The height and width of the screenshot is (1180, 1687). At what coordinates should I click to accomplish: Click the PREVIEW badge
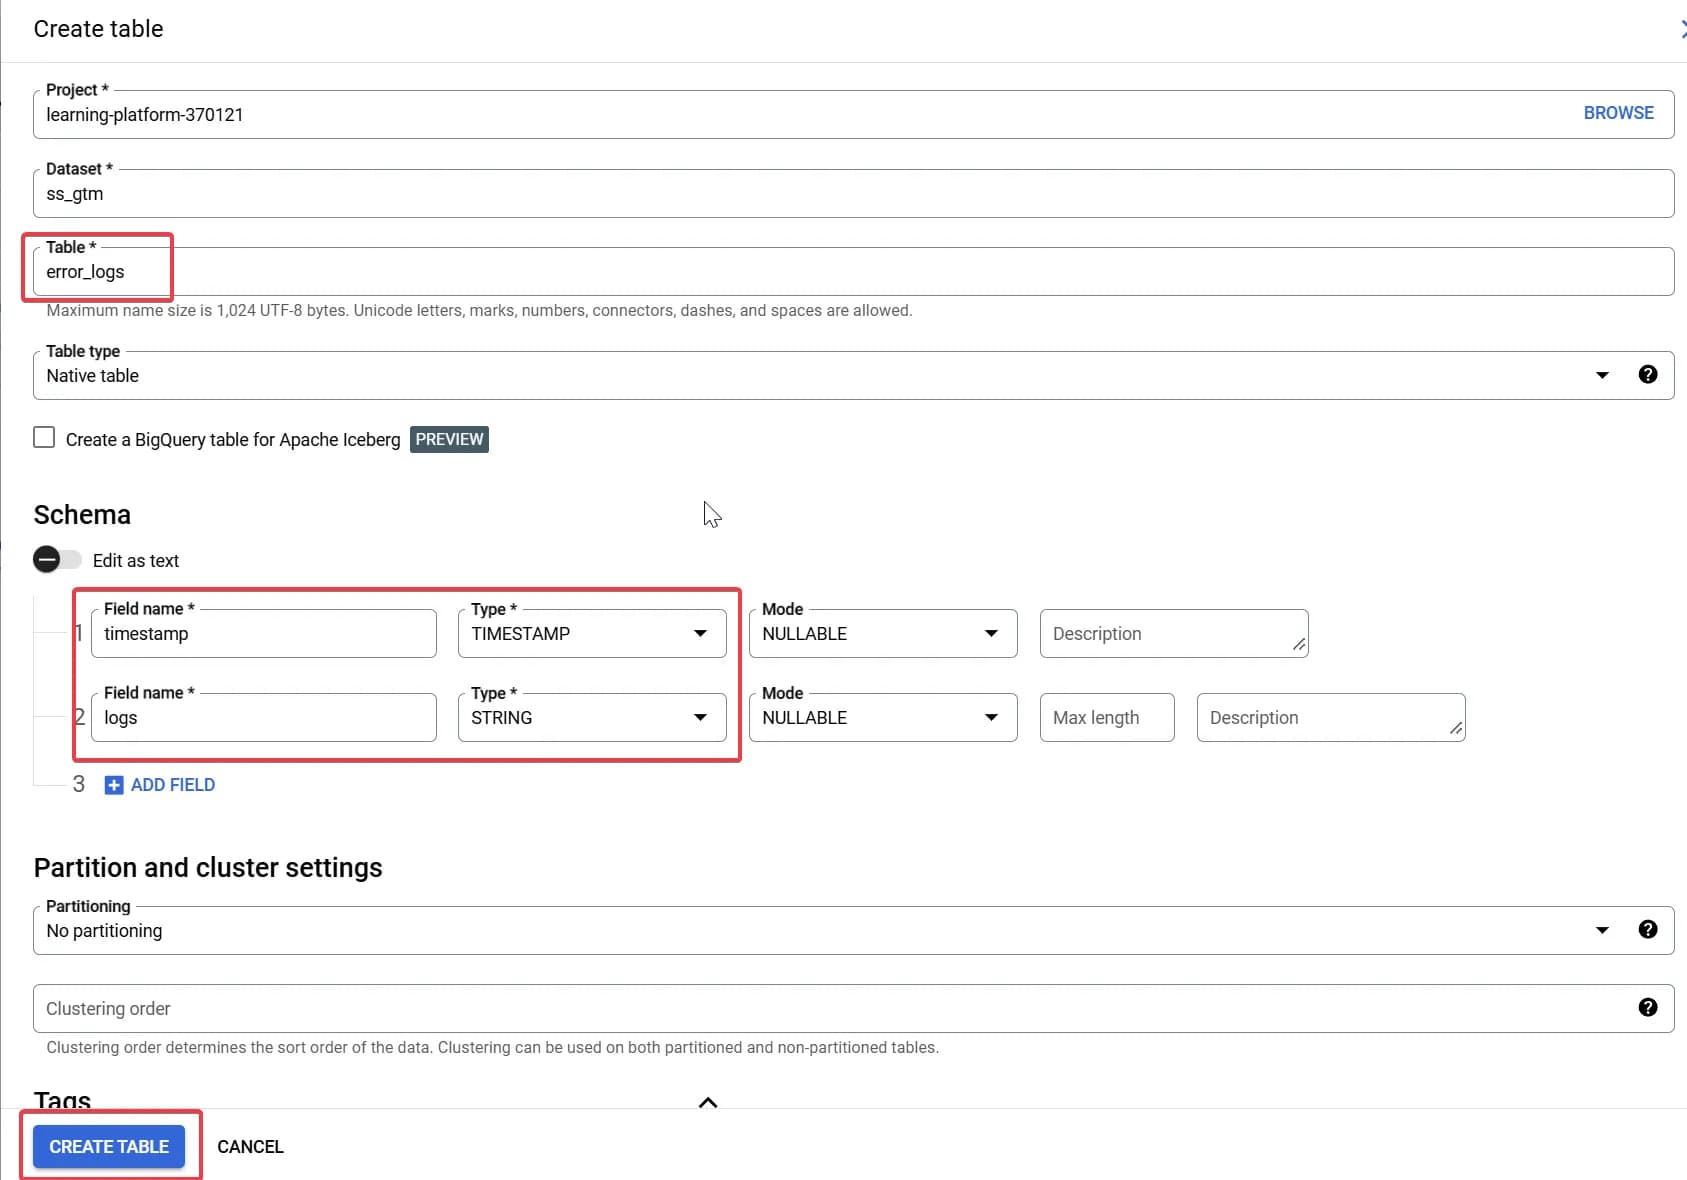[x=449, y=439]
